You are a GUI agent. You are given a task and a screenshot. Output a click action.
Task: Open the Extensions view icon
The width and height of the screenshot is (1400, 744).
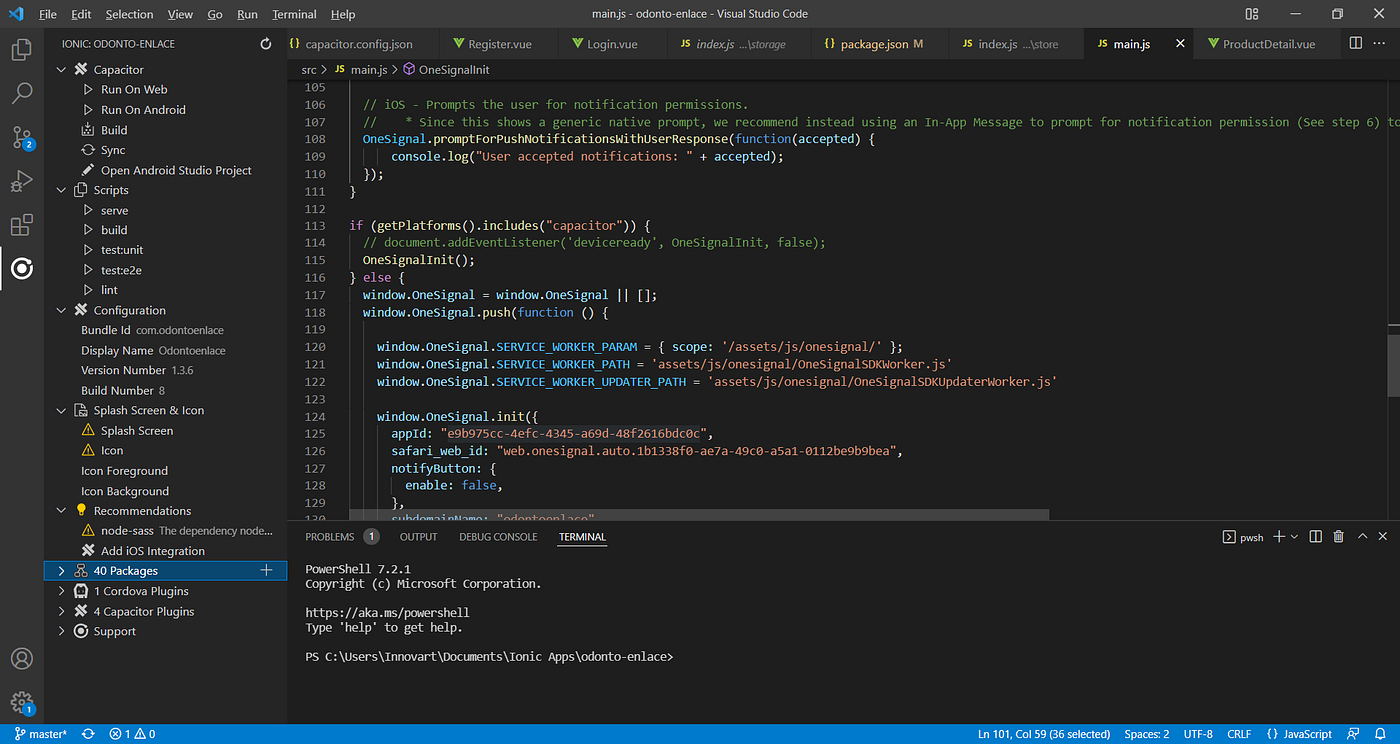coord(21,225)
